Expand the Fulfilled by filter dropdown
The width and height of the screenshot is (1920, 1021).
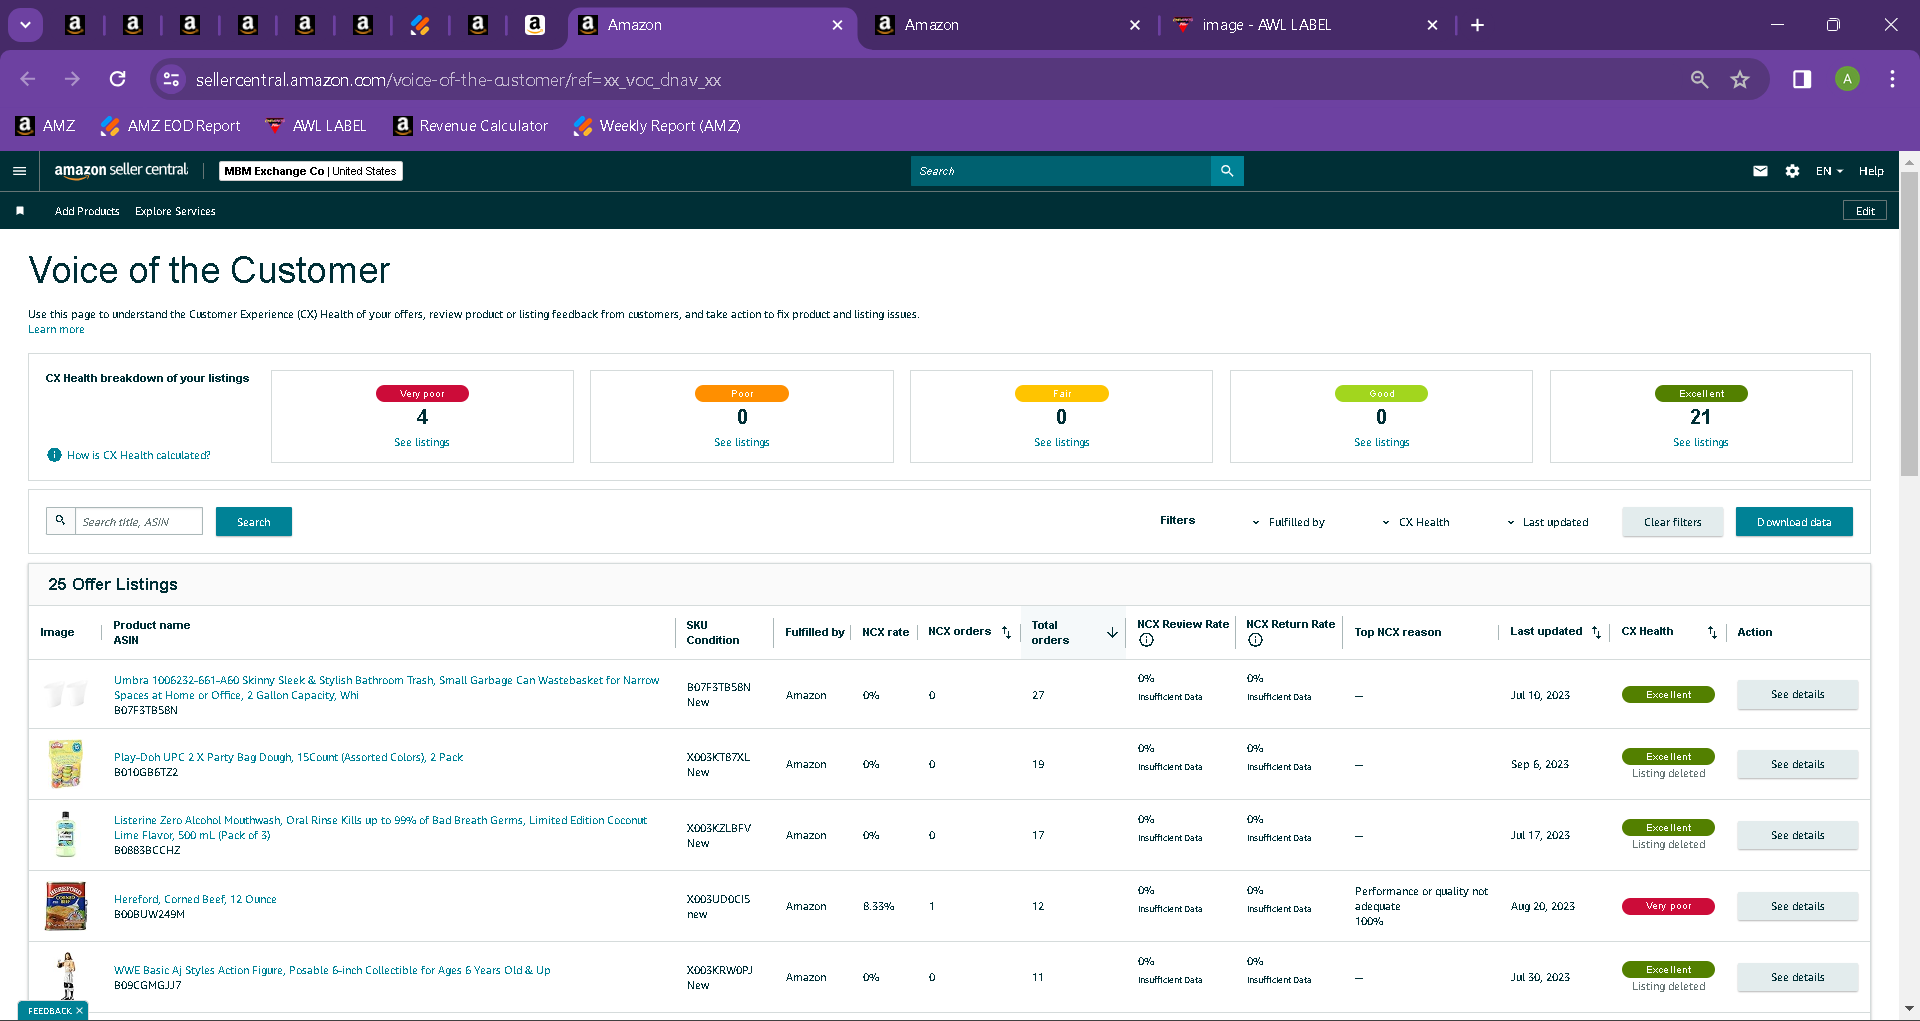click(1288, 522)
